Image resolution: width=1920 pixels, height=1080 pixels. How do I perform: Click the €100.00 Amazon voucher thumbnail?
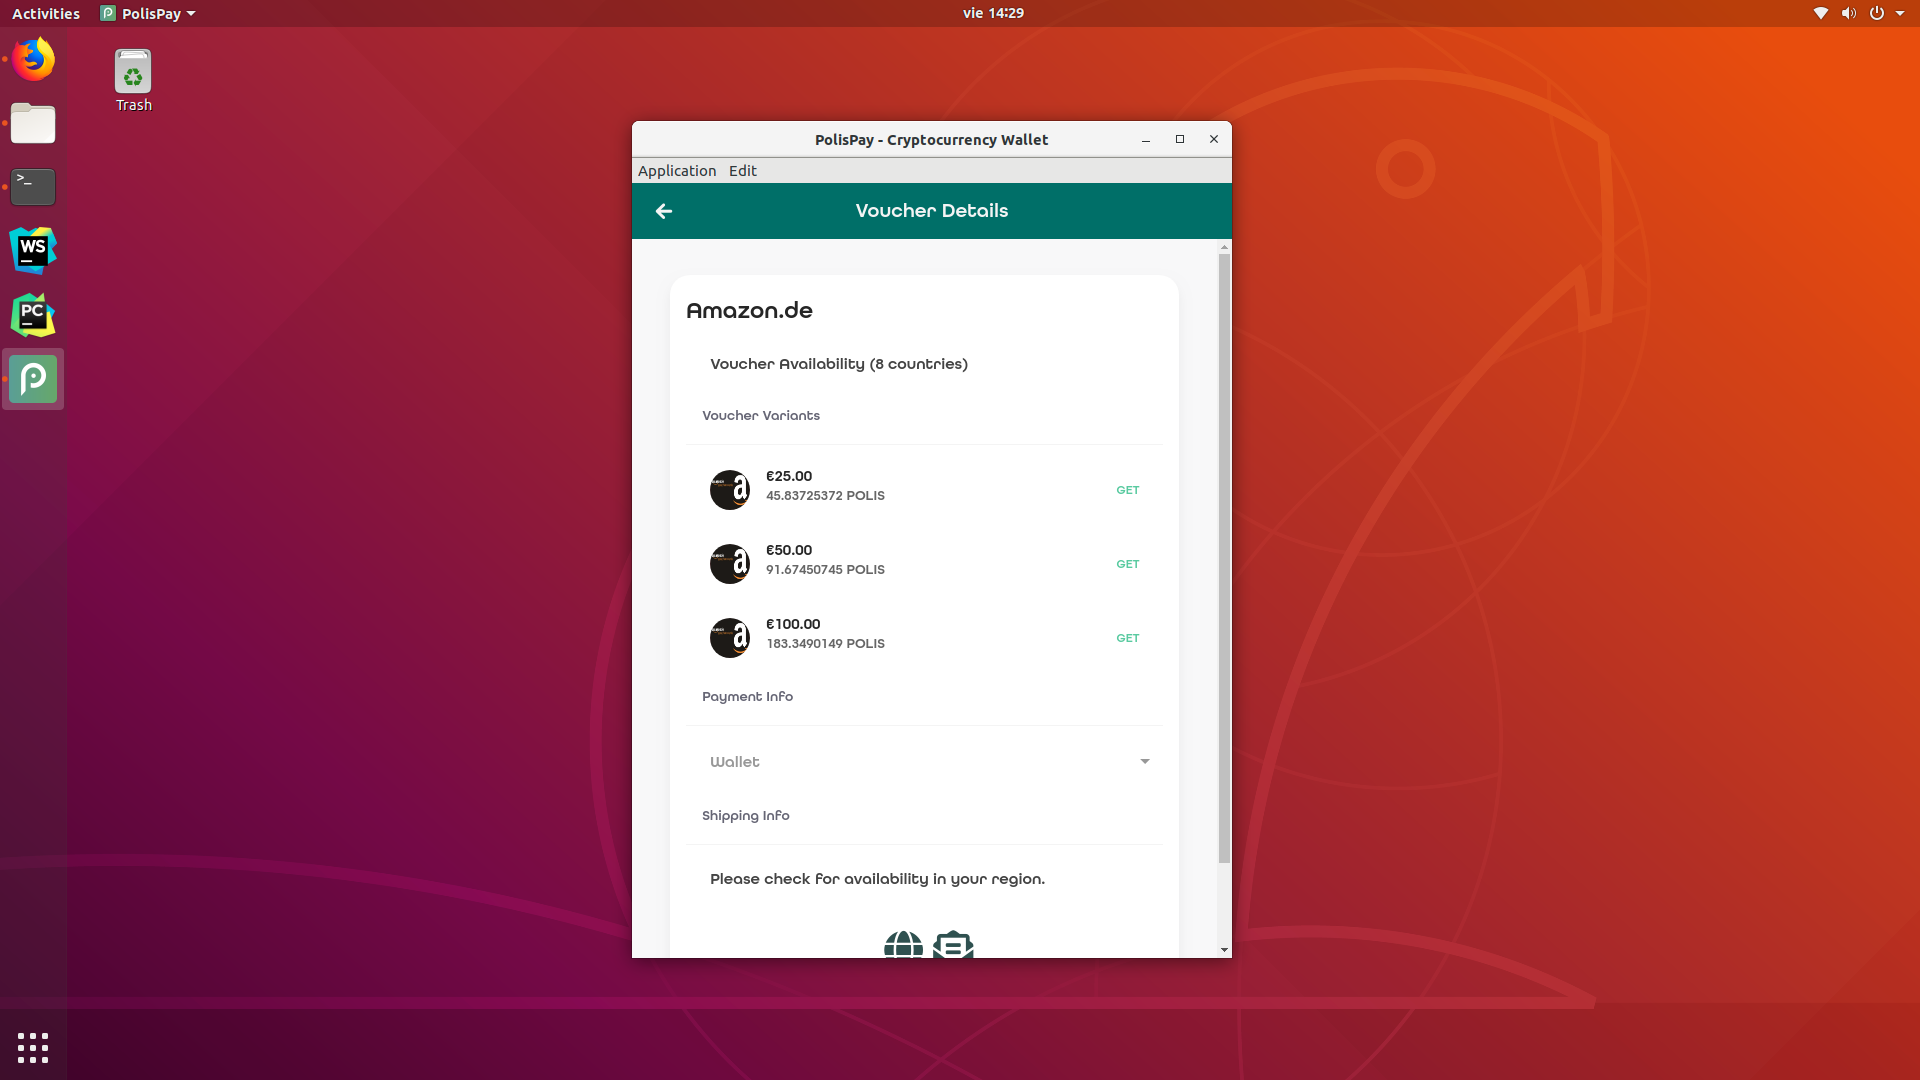point(730,637)
